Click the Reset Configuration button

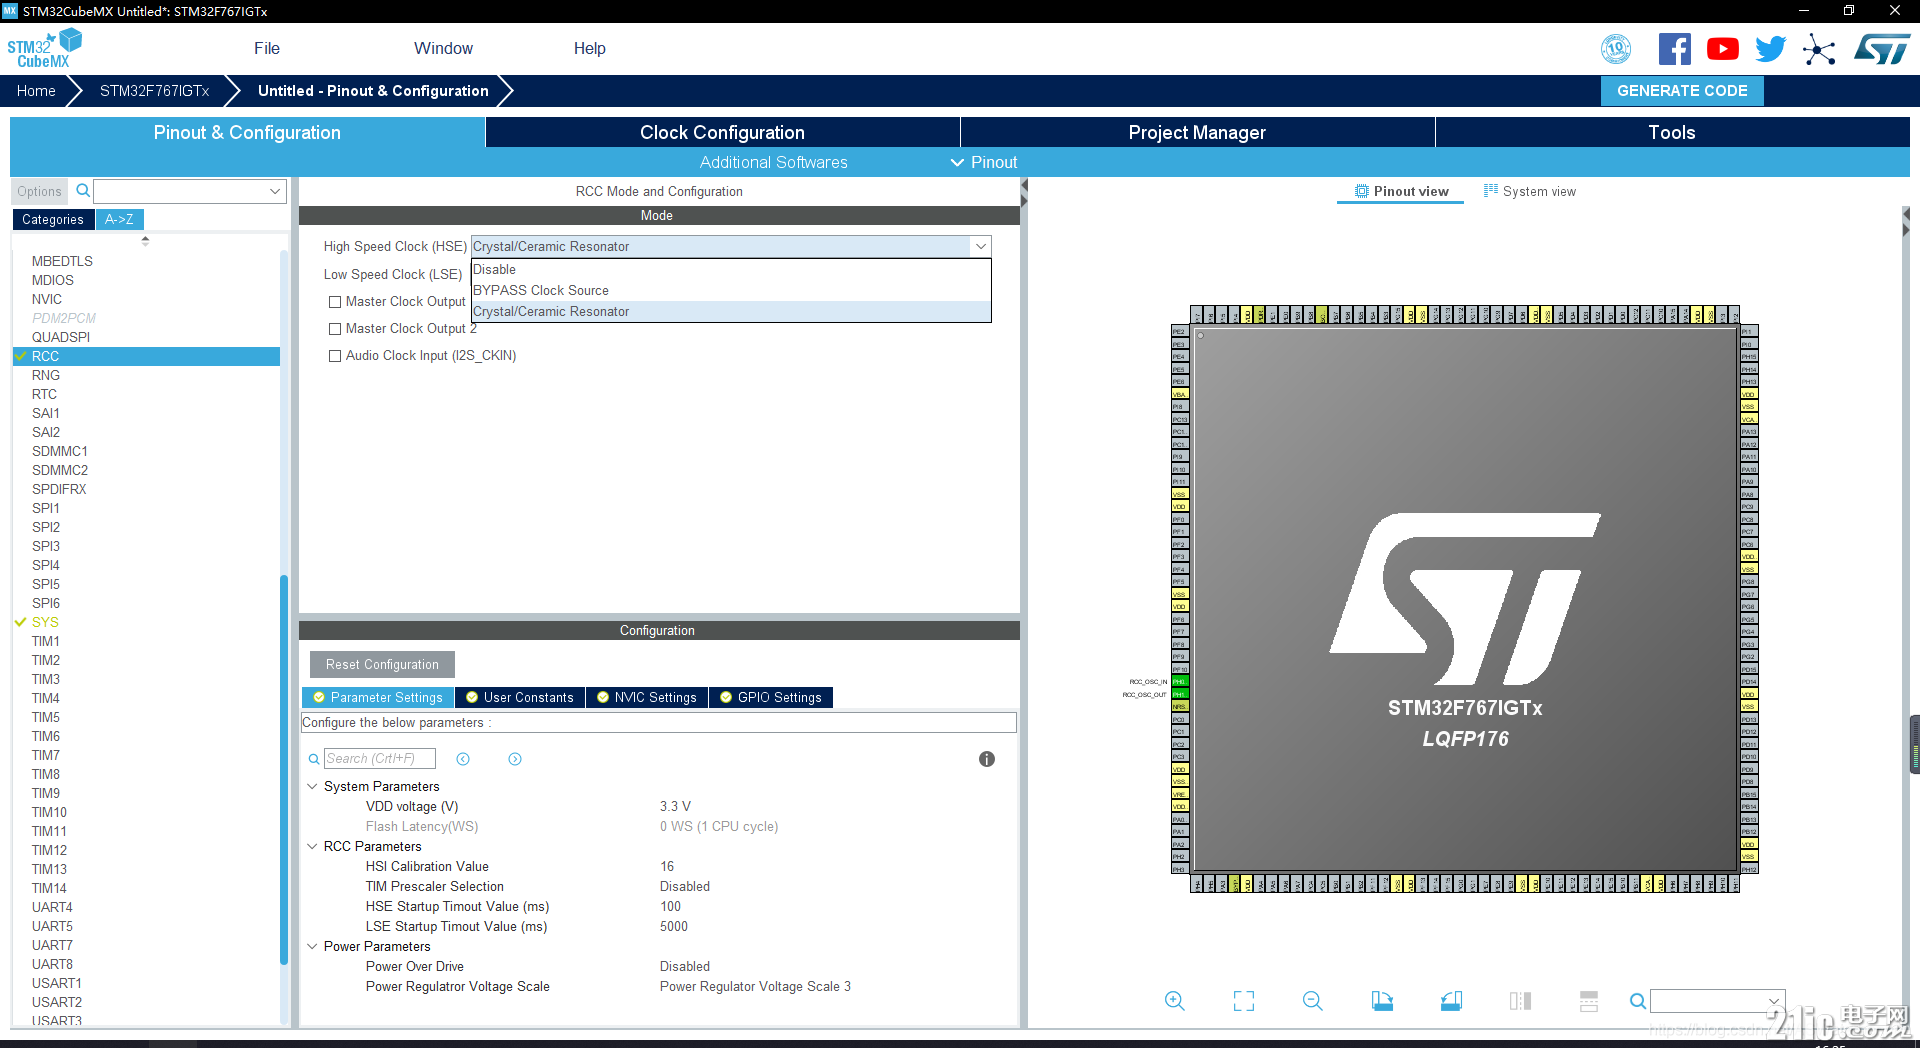(382, 665)
